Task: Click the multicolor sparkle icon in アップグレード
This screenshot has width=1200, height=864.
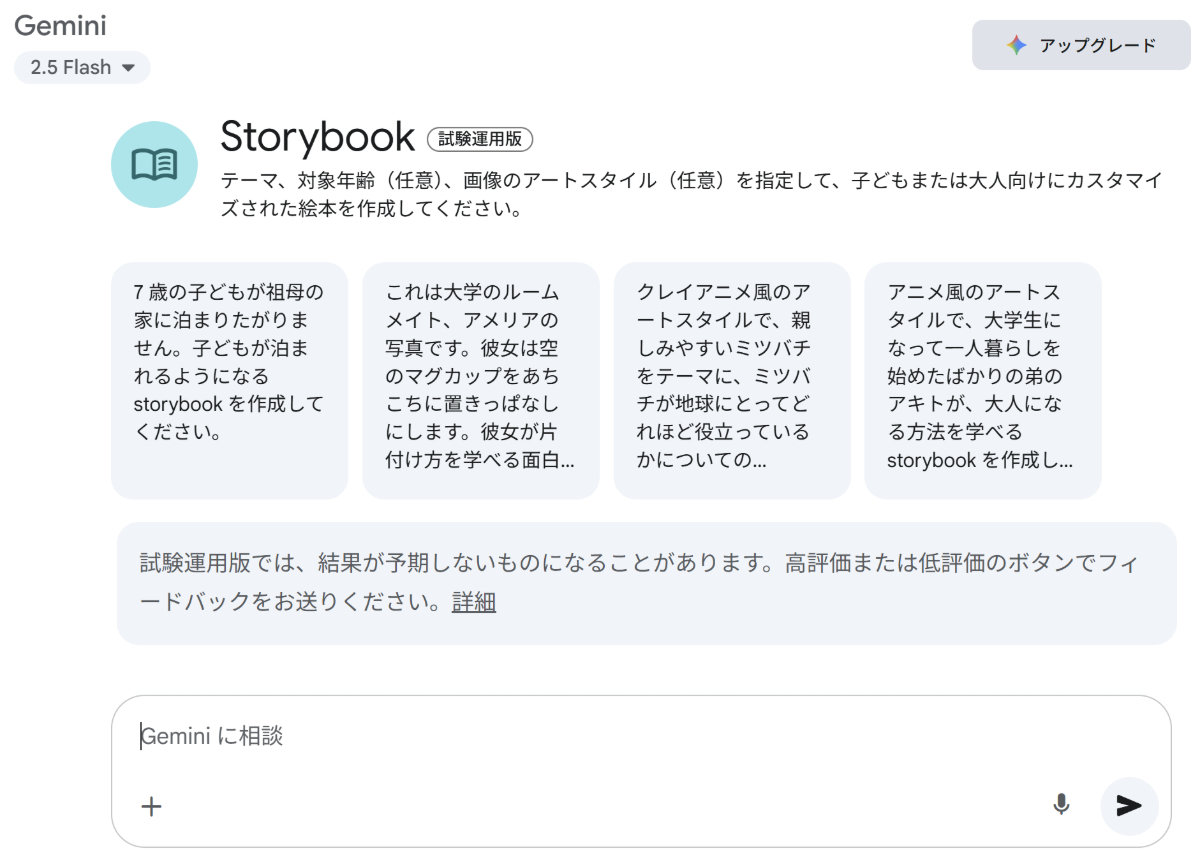Action: point(1016,45)
